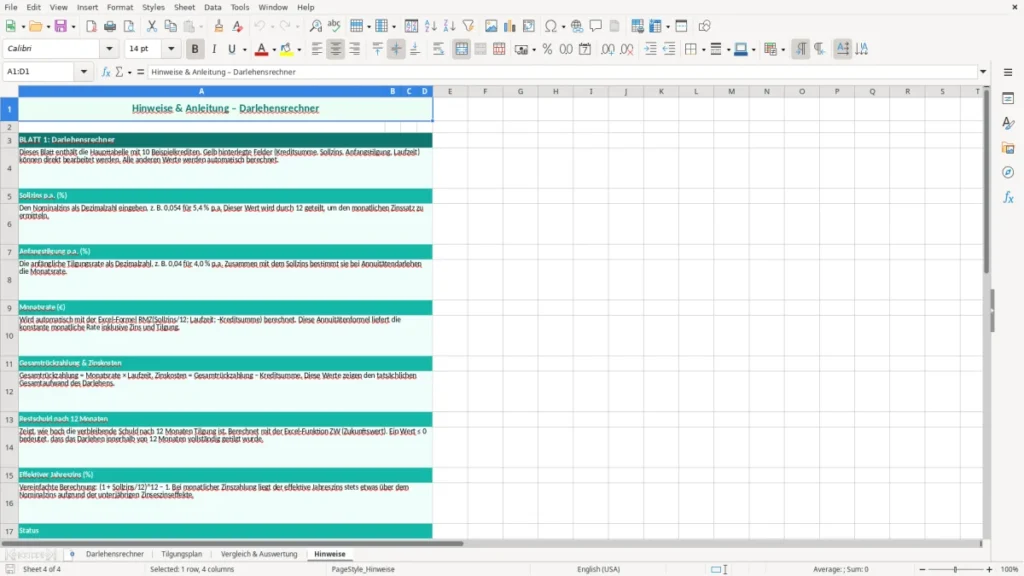
Task: Open the sidebar Navigator panel
Action: tap(1008, 172)
